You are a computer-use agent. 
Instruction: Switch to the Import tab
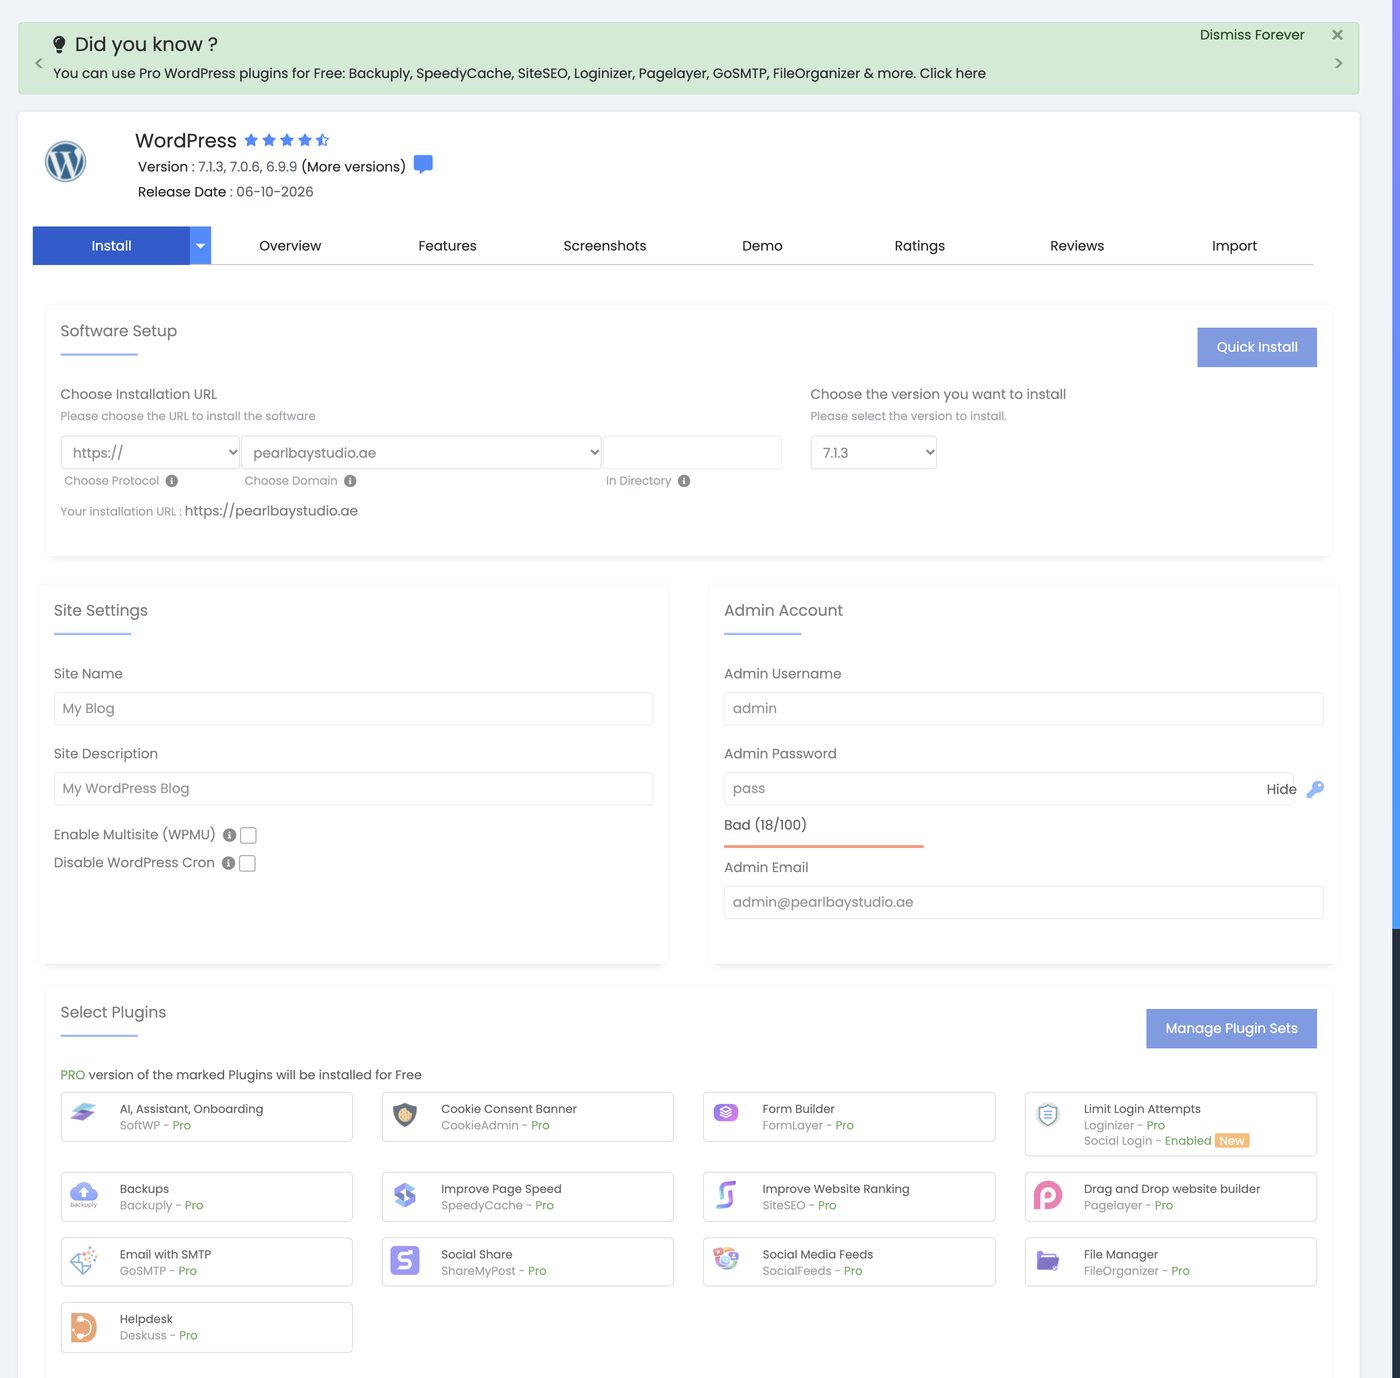pos(1234,246)
